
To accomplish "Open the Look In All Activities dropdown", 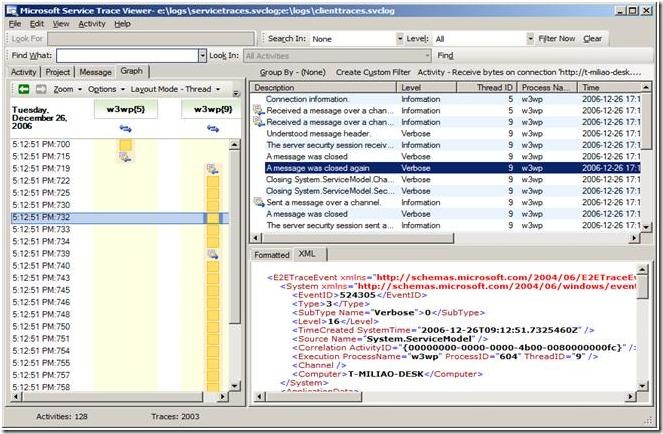I will click(427, 55).
